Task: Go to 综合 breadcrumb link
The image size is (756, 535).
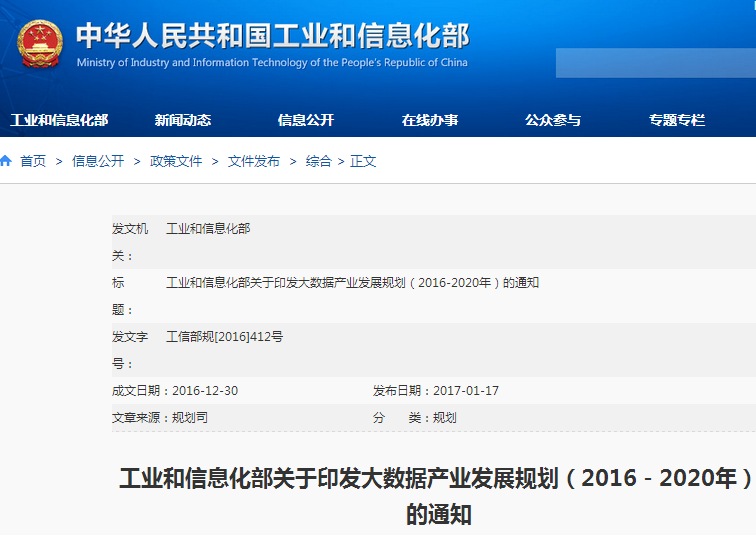Action: tap(319, 161)
